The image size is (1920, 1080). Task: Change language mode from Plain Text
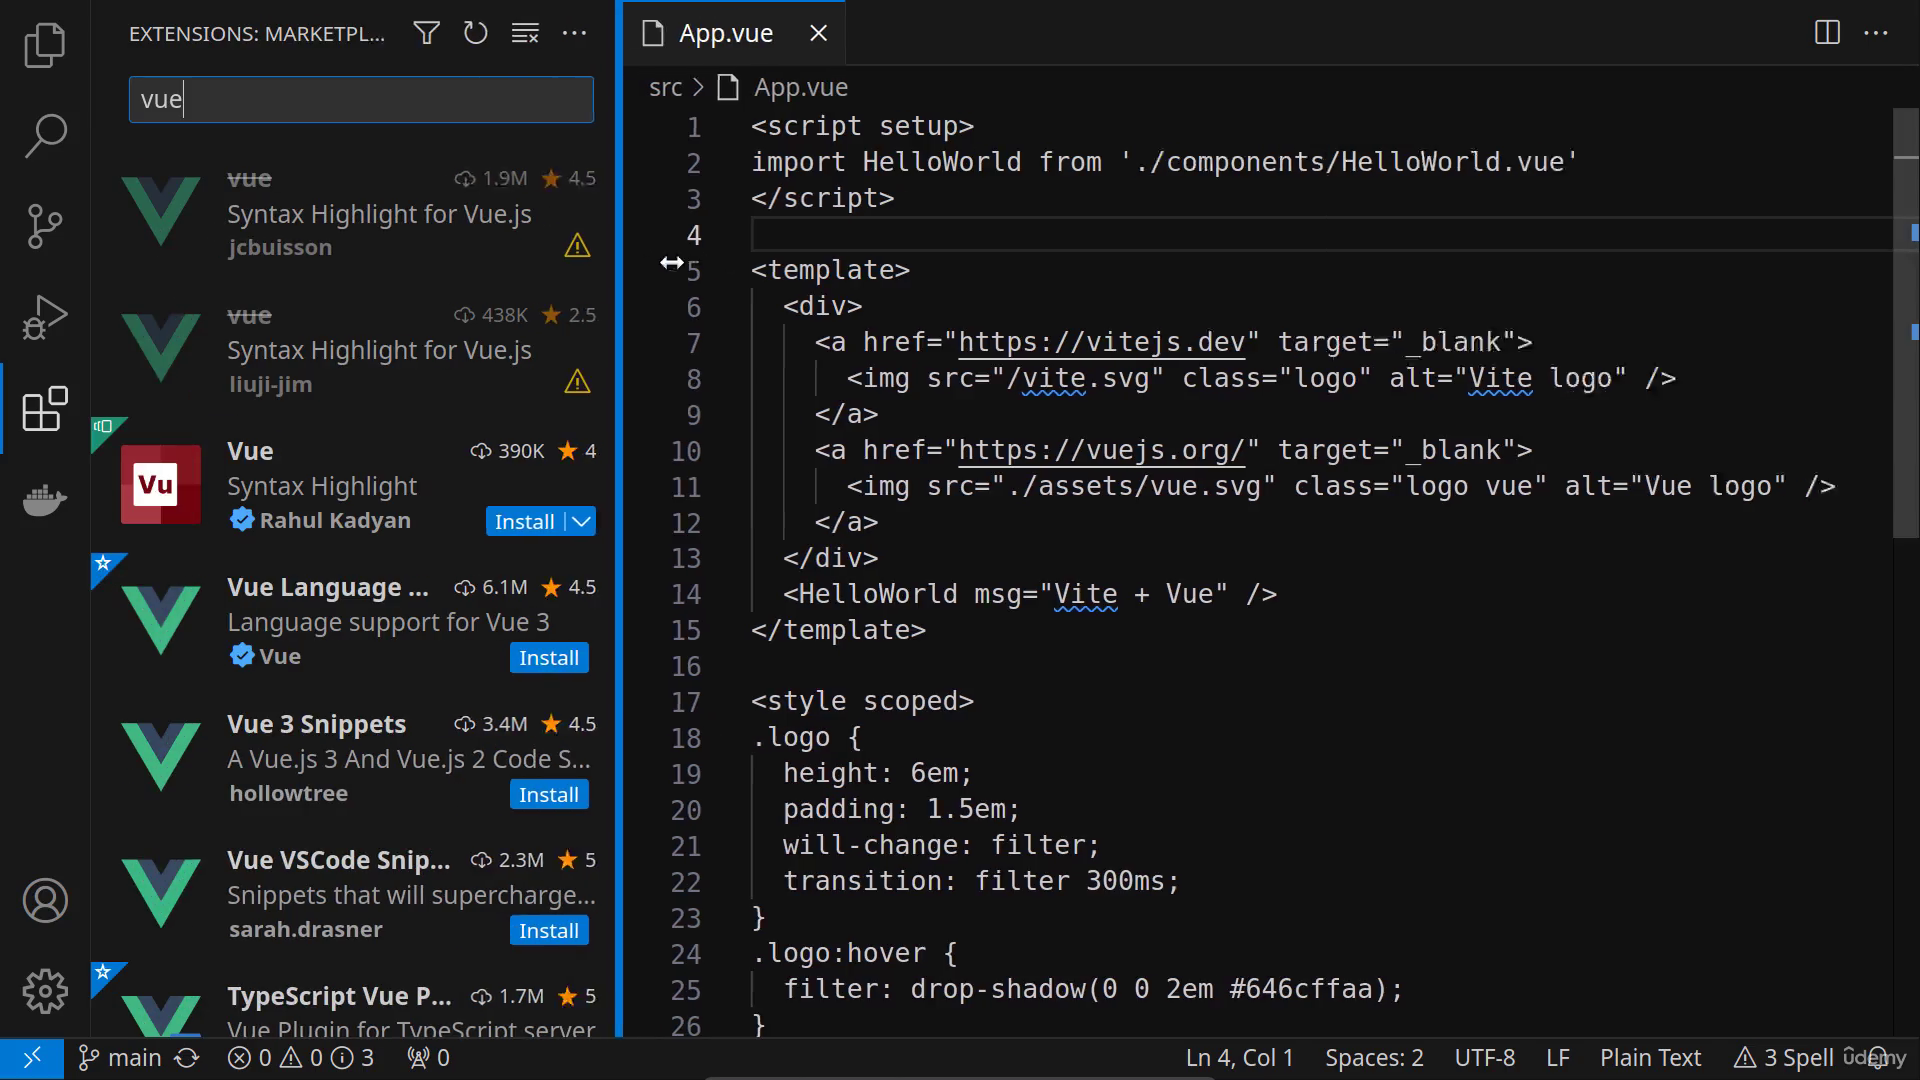pyautogui.click(x=1650, y=1058)
